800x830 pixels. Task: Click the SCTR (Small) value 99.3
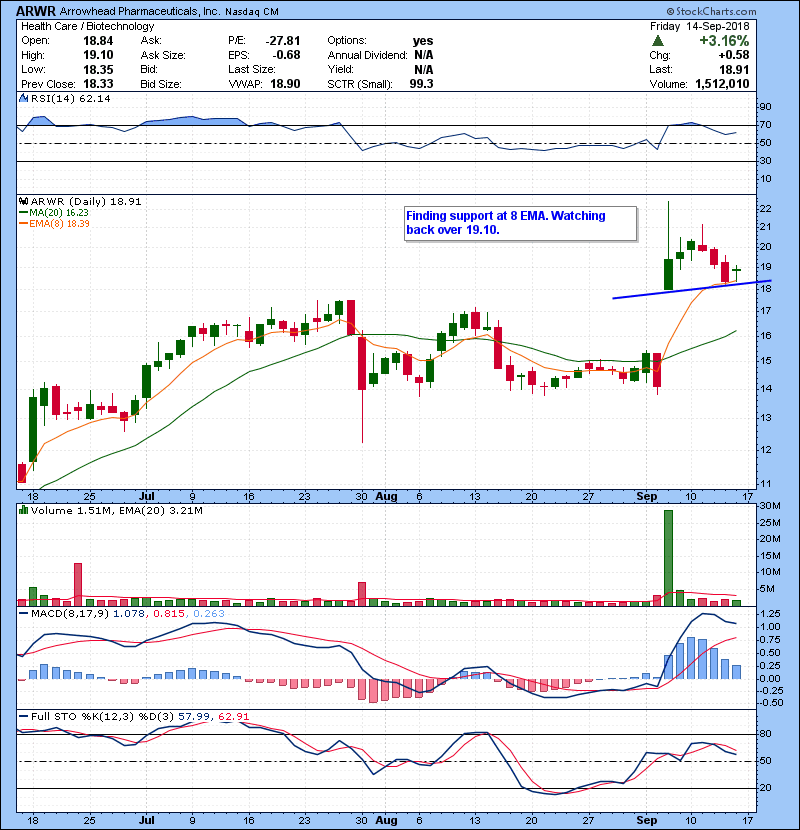tap(421, 84)
